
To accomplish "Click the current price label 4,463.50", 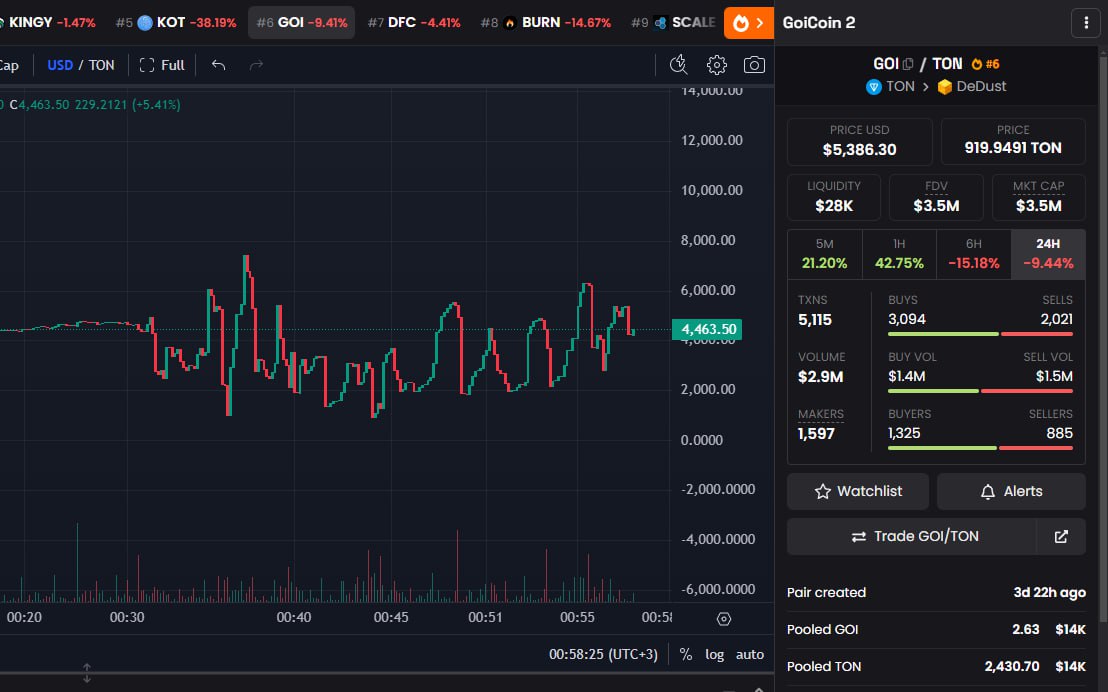I will (707, 330).
